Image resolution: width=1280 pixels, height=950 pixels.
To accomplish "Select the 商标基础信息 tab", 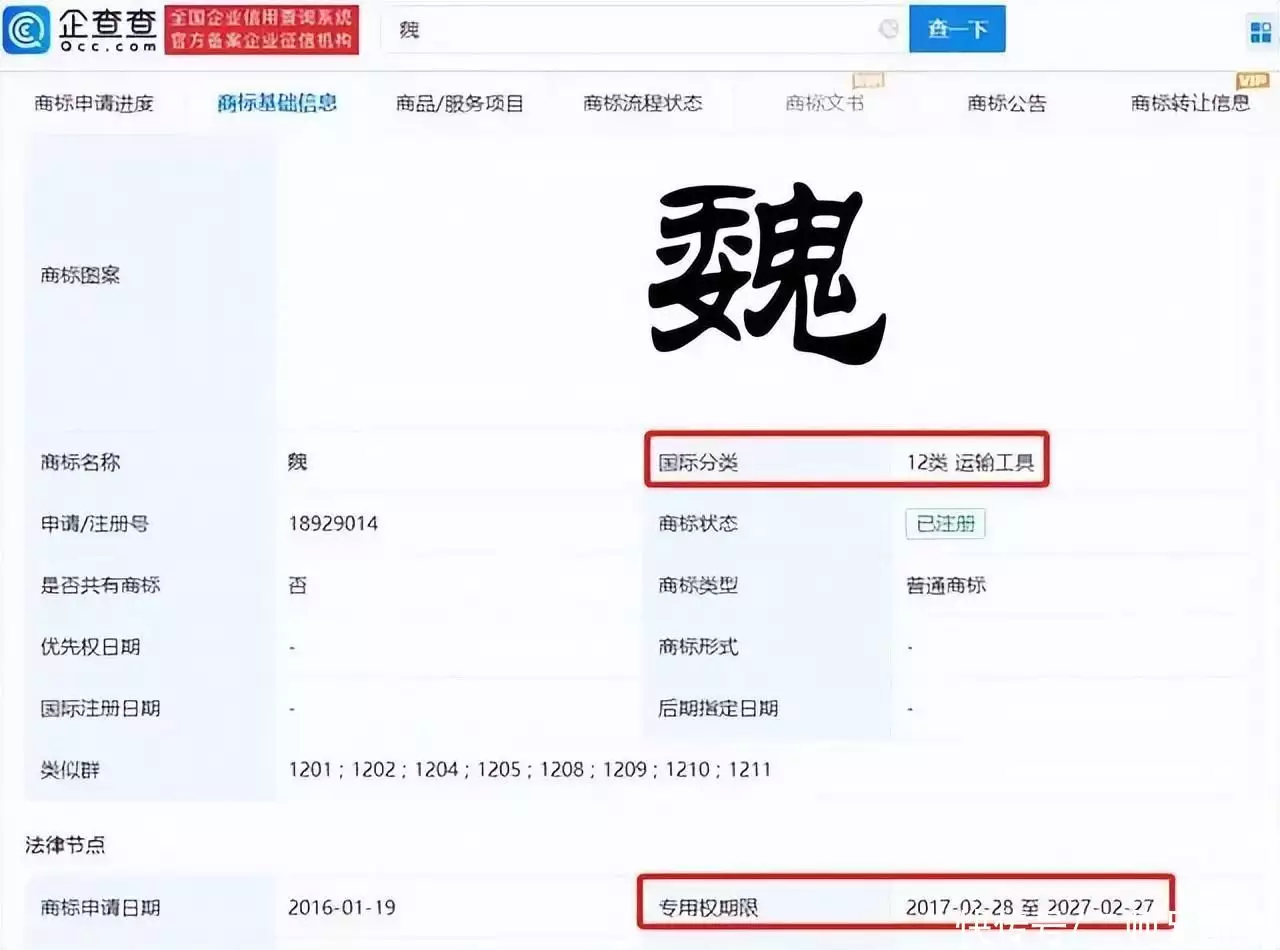I will 277,103.
